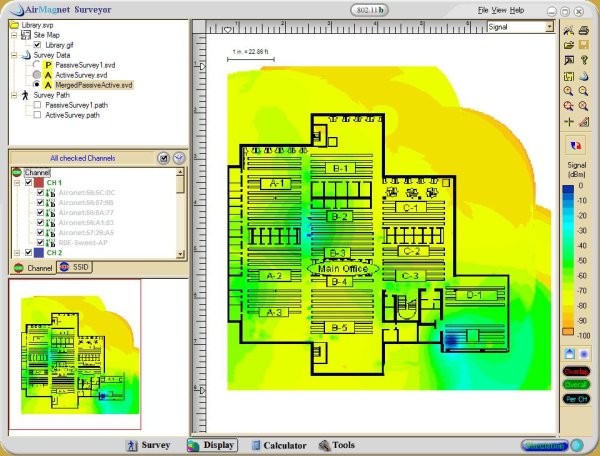Click the check-all channels icon

[x=163, y=158]
